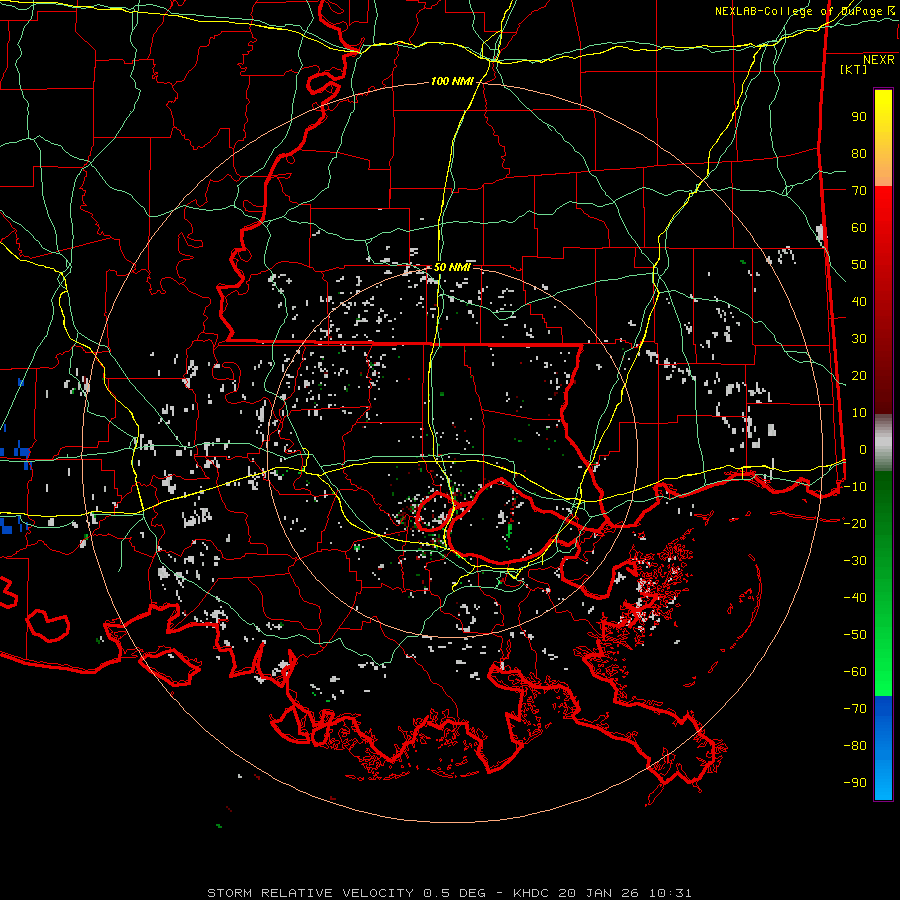Click the positive 30 scale value
The height and width of the screenshot is (900, 900).
tap(859, 339)
